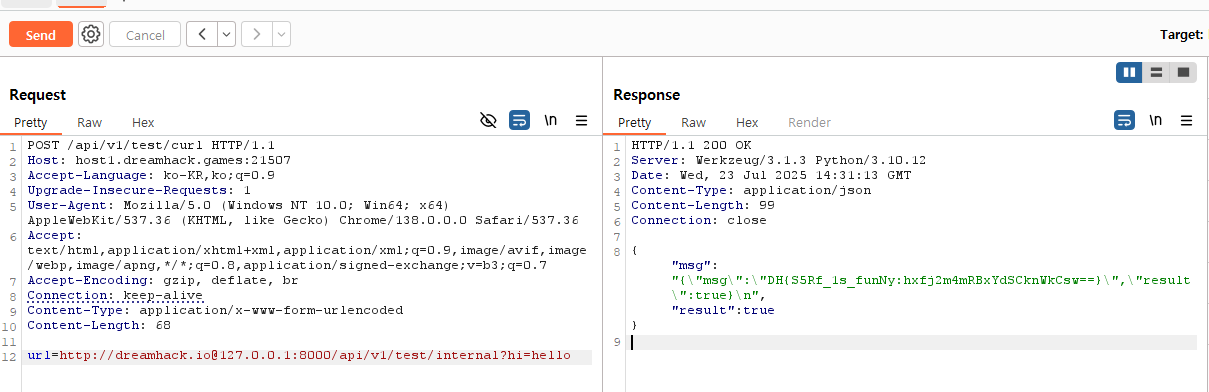Open history dropdown next to back arrow
The height and width of the screenshot is (392, 1209).
(227, 34)
